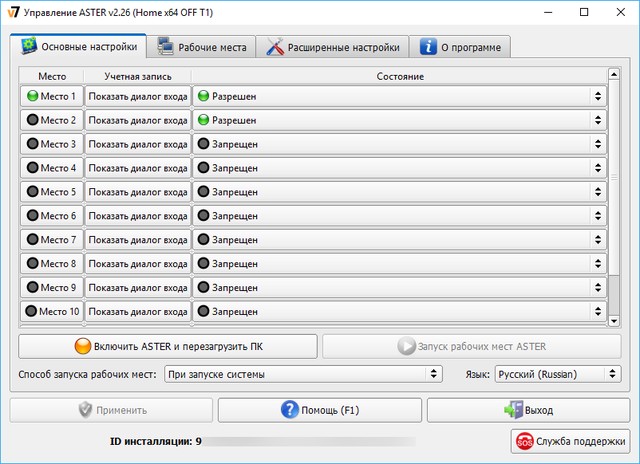
Task: Open Помощь (F1) help
Action: click(320, 410)
